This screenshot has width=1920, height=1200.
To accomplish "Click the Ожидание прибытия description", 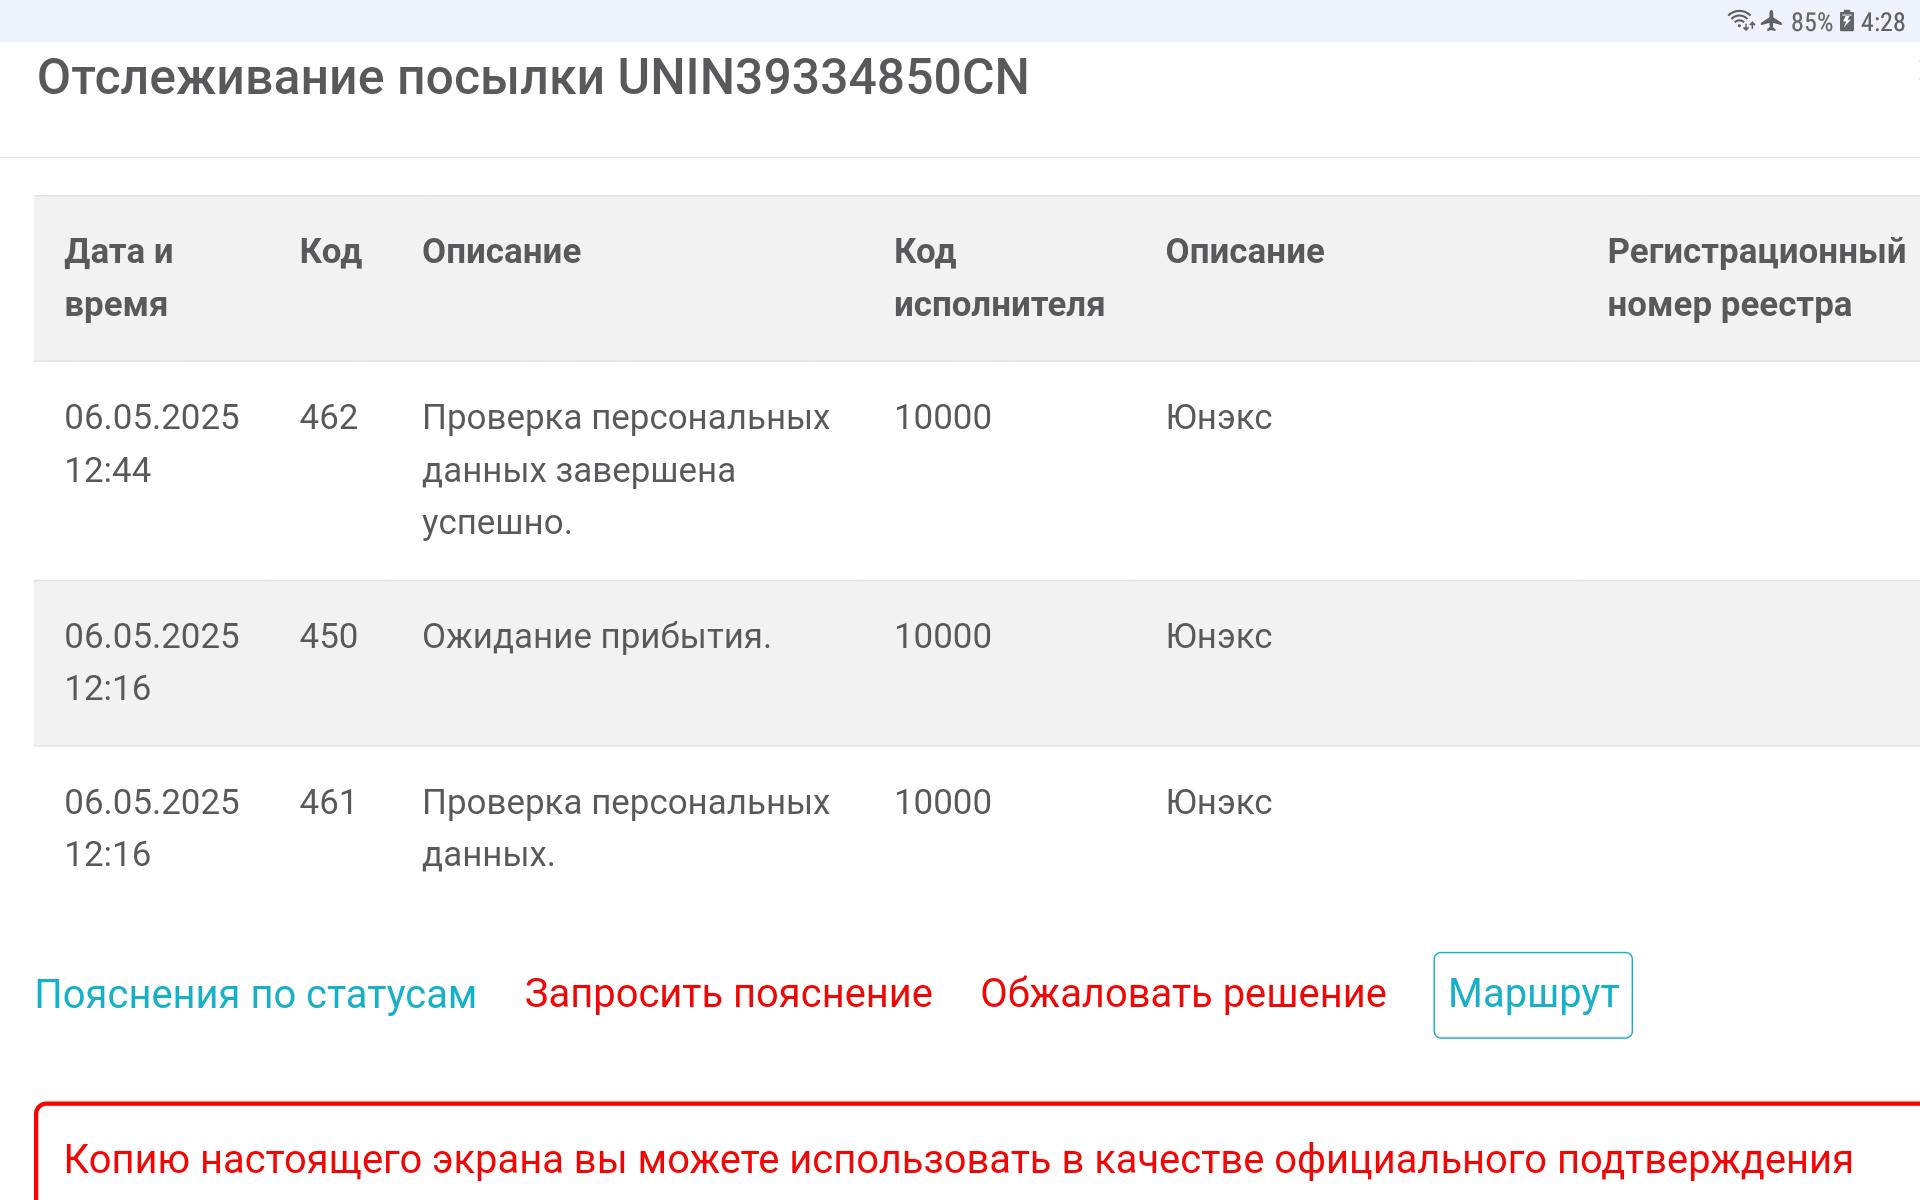I will pos(596,637).
